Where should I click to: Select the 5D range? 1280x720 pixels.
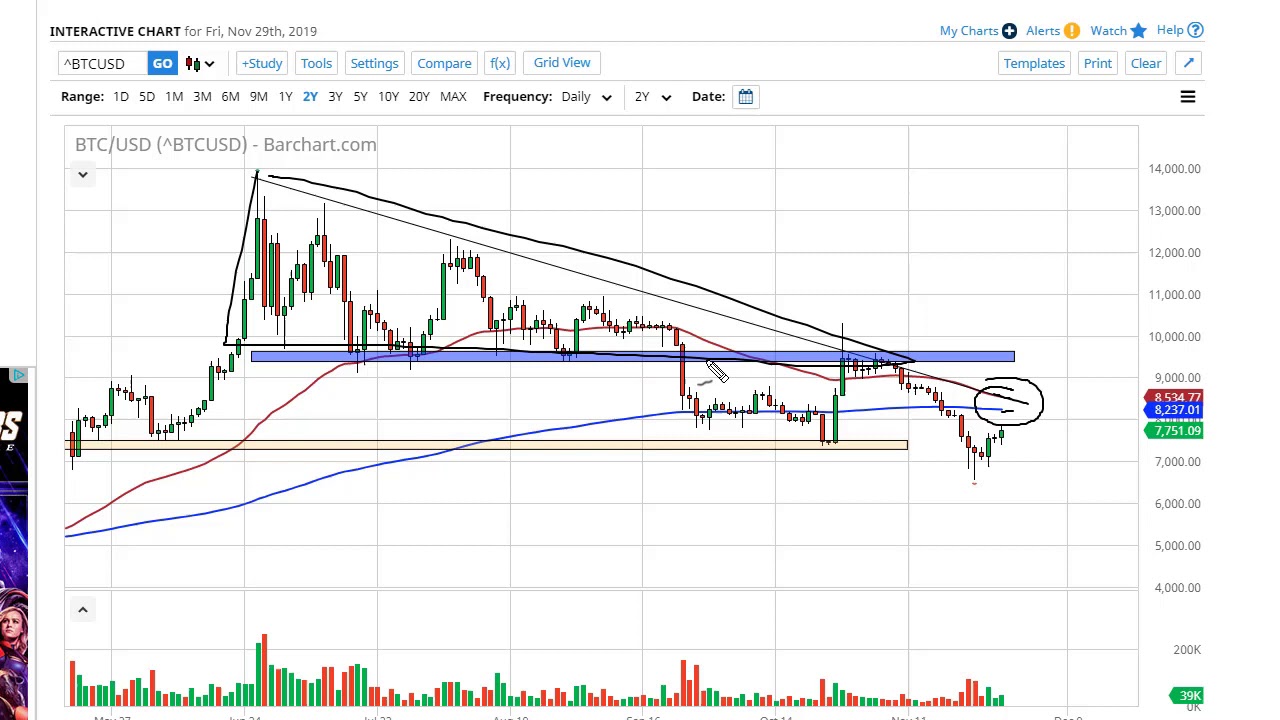click(147, 97)
